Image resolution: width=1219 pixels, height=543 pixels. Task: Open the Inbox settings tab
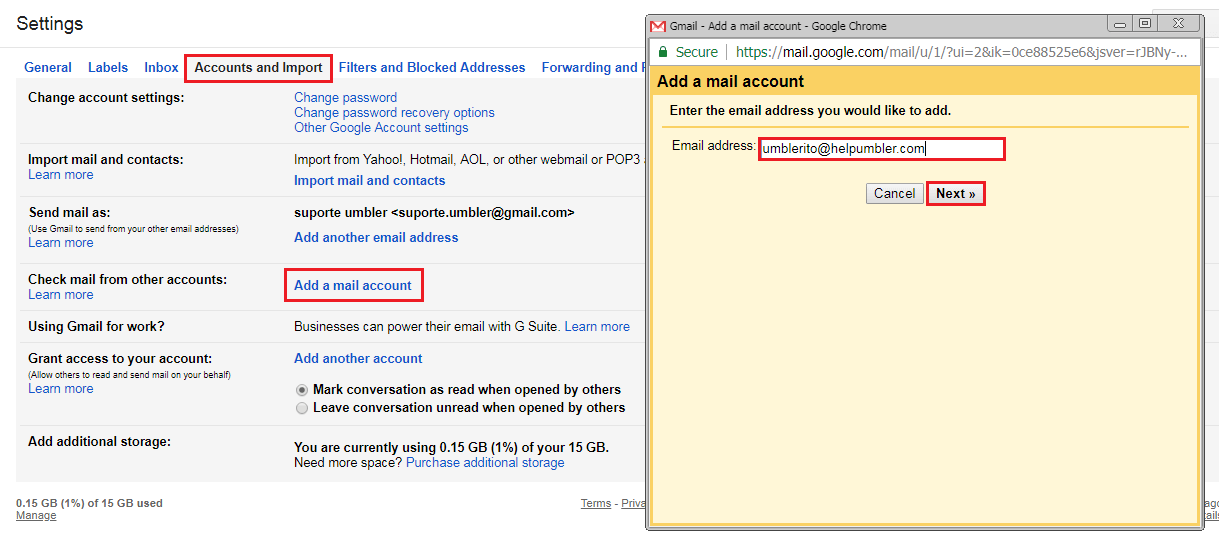click(161, 68)
